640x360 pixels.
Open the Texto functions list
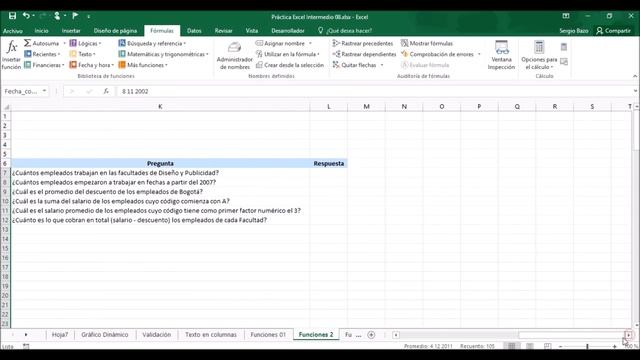(82, 54)
